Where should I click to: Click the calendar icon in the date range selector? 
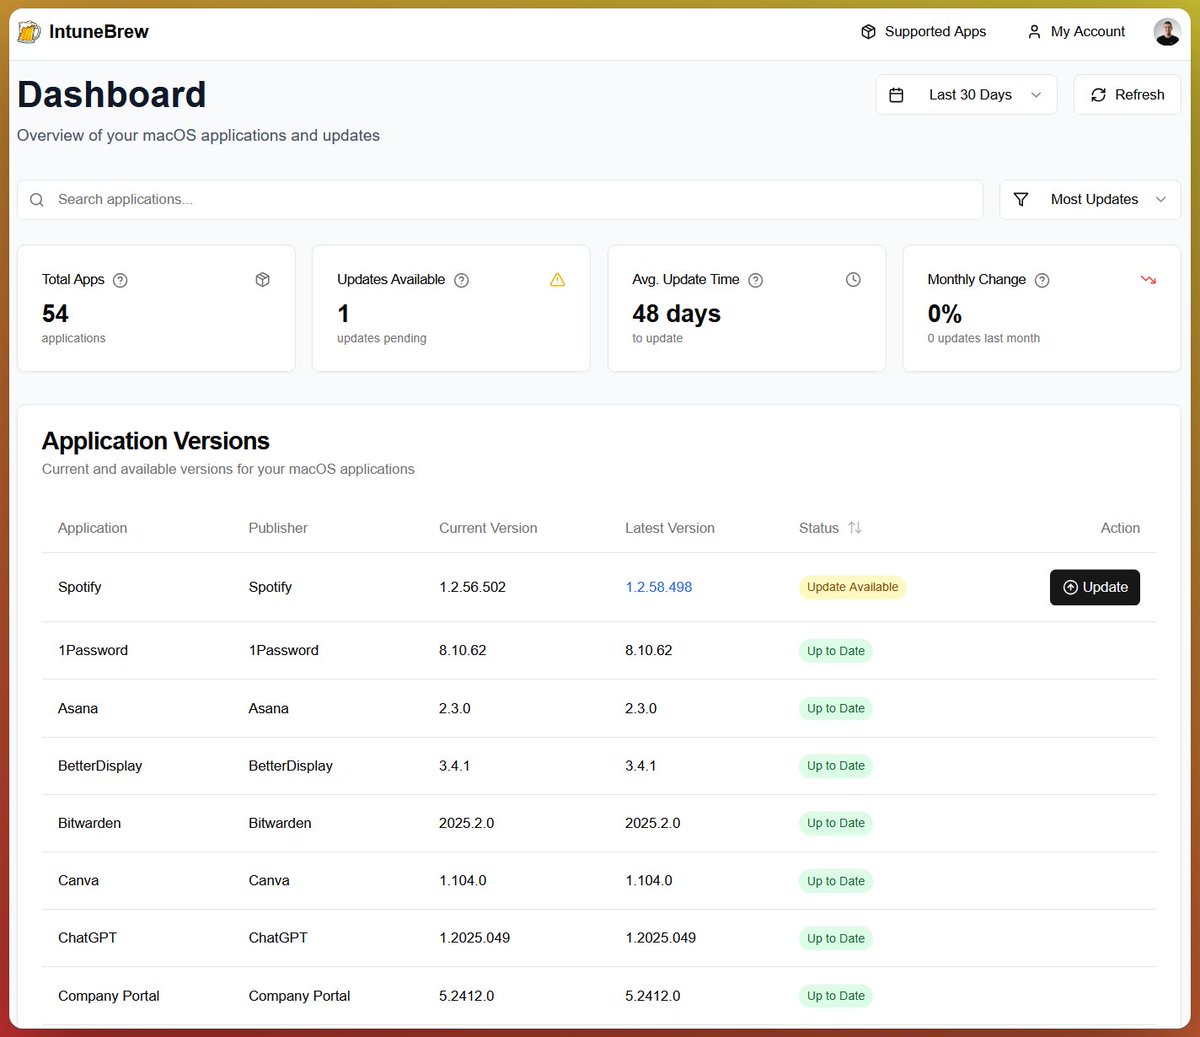point(898,94)
